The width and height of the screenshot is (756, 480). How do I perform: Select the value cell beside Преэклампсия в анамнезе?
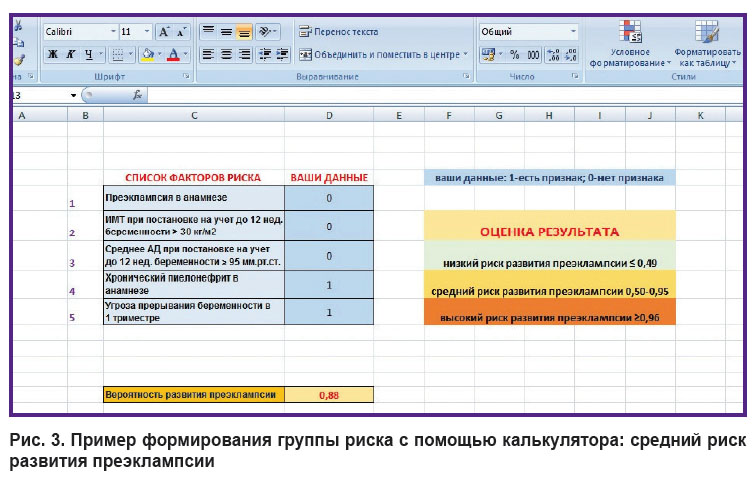coord(329,198)
